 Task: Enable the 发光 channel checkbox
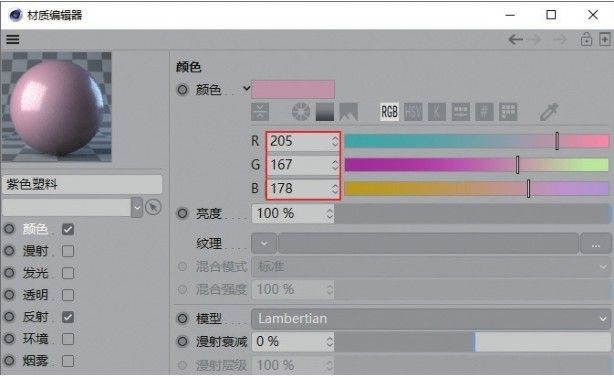[x=68, y=273]
